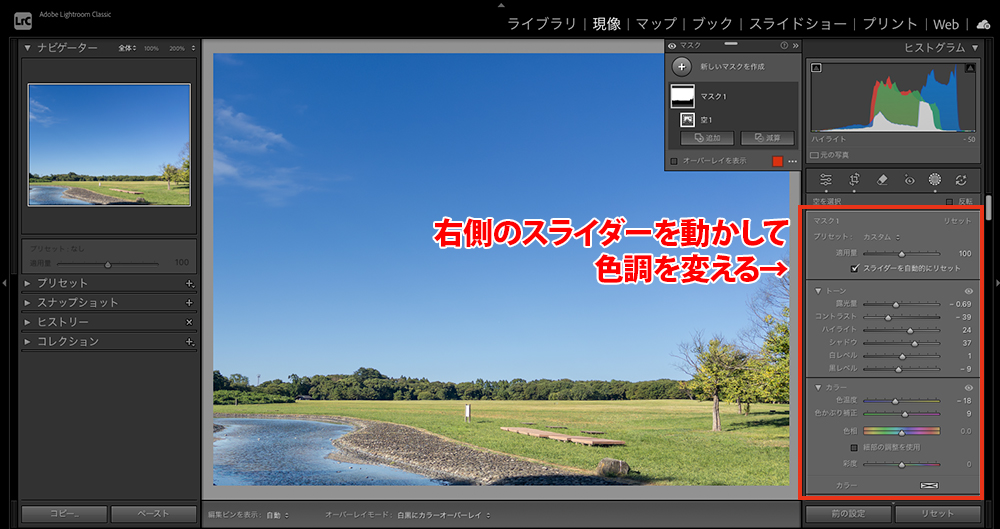Collapse the カラー section
The image size is (1000, 529).
click(818, 387)
